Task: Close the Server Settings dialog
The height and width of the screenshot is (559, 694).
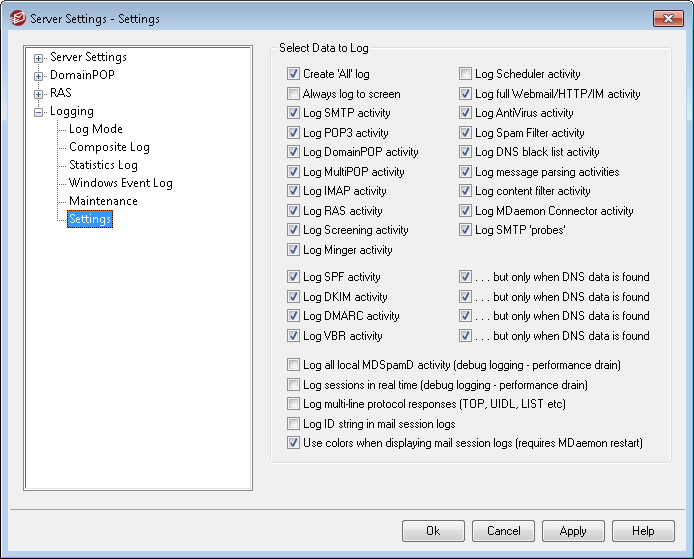Action: (667, 18)
